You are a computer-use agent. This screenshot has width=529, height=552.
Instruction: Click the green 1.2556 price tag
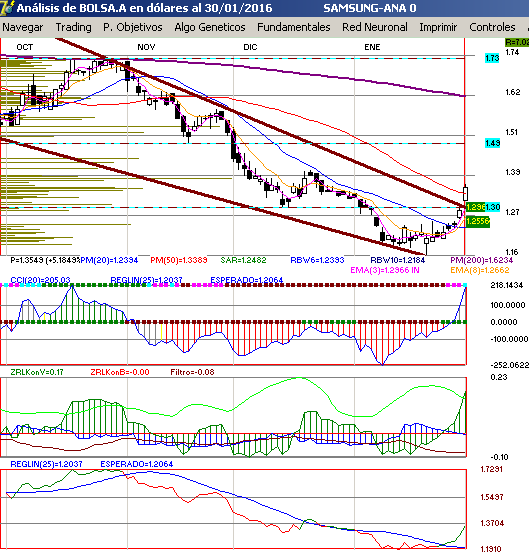click(x=478, y=221)
